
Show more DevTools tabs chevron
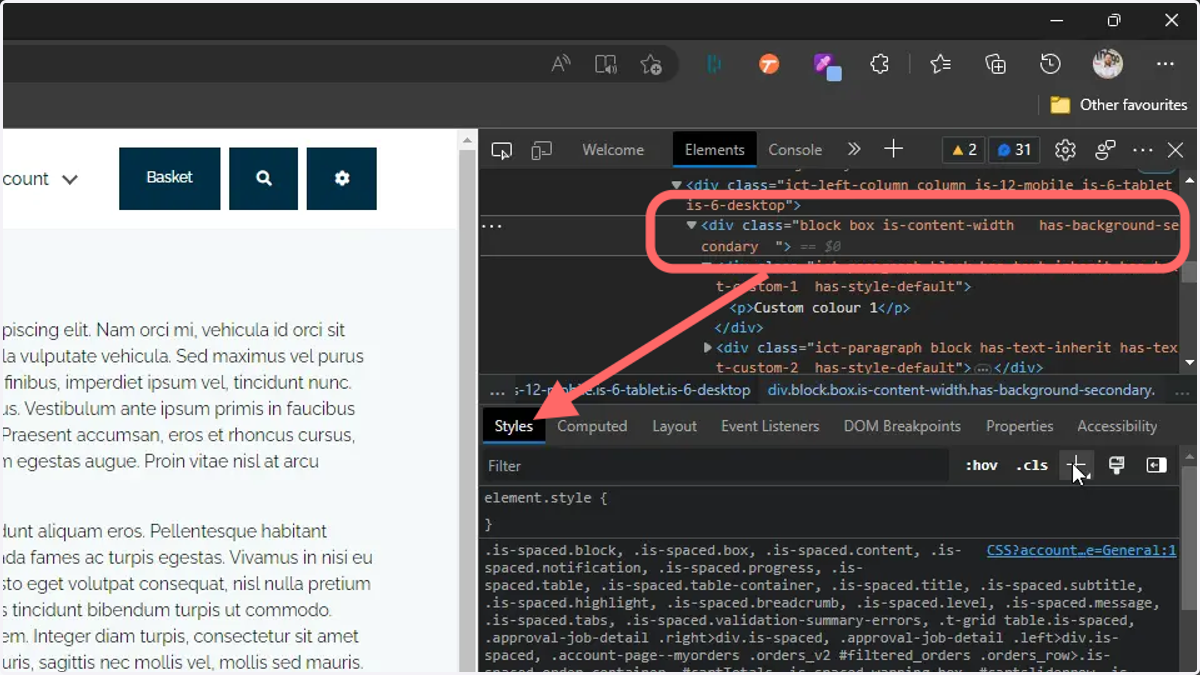coord(853,150)
